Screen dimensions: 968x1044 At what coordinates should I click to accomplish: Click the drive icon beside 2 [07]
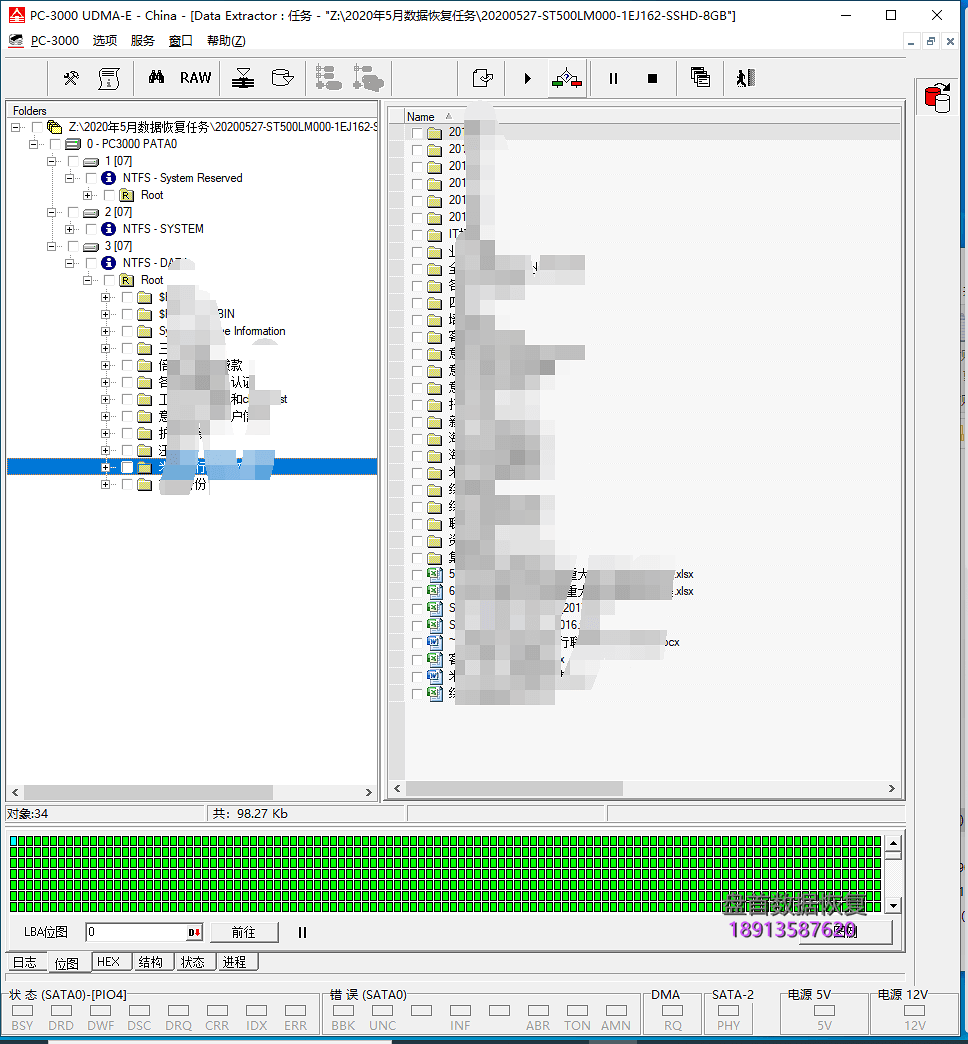(x=91, y=212)
